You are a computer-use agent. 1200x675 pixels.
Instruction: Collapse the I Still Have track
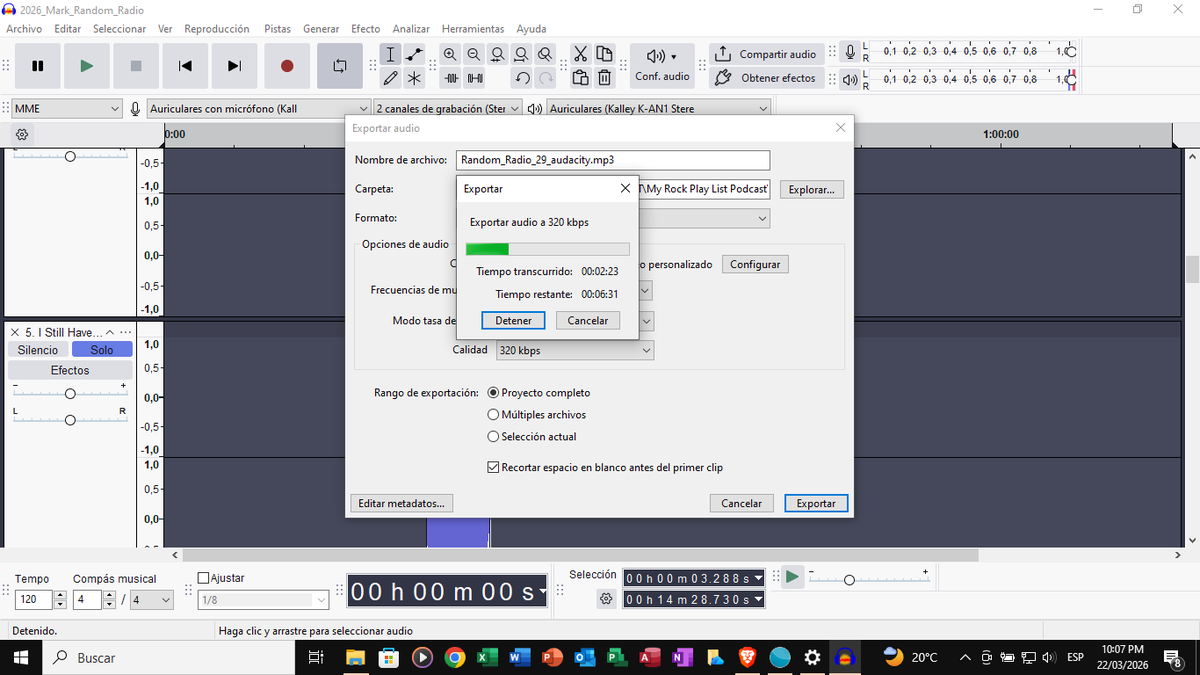[110, 331]
